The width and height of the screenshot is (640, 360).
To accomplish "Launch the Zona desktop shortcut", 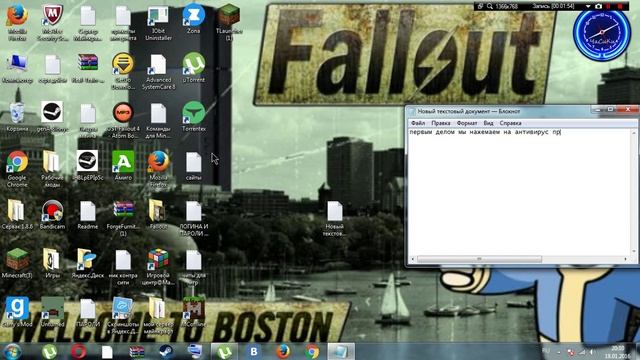I will tap(193, 15).
